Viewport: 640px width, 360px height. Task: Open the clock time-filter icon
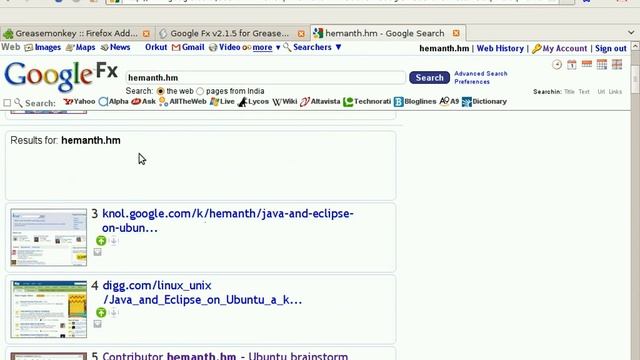tap(557, 64)
